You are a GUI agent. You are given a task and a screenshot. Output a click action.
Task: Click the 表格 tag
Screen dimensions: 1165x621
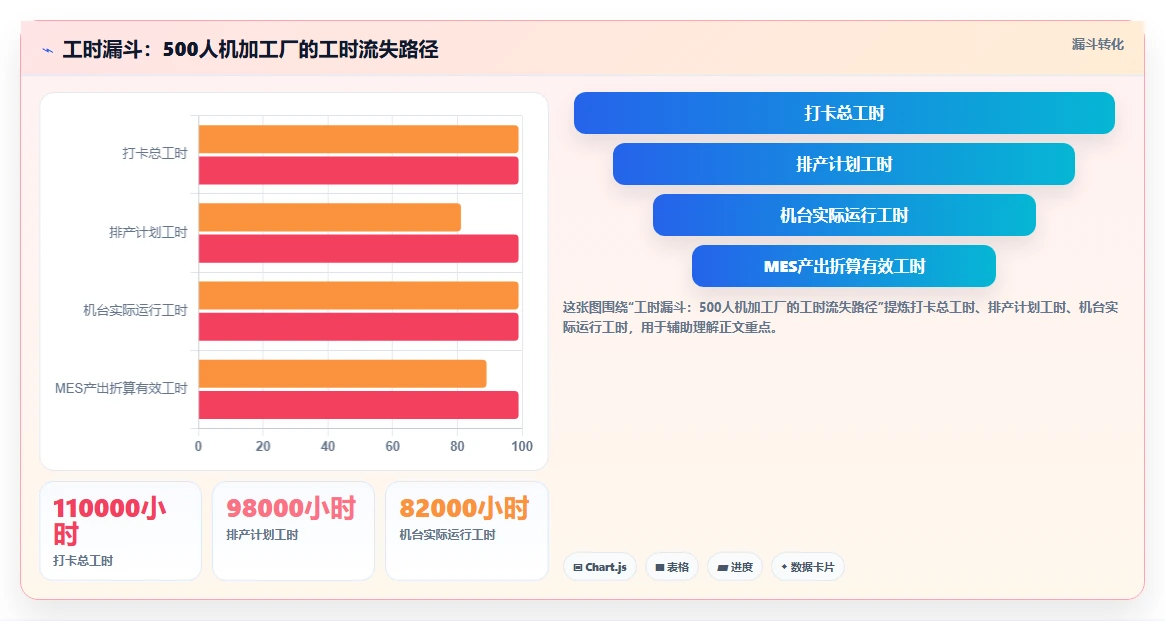tap(672, 567)
